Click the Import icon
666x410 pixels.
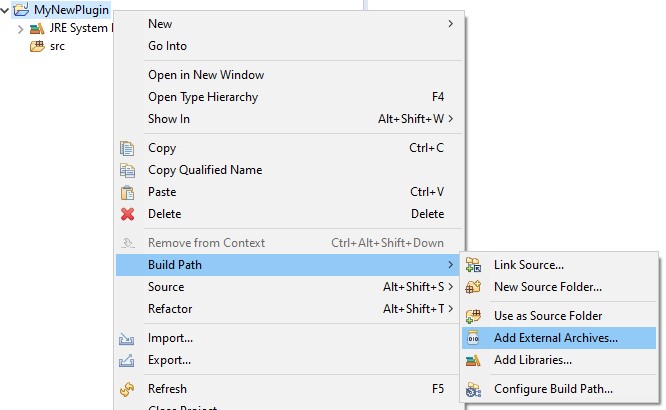point(127,338)
